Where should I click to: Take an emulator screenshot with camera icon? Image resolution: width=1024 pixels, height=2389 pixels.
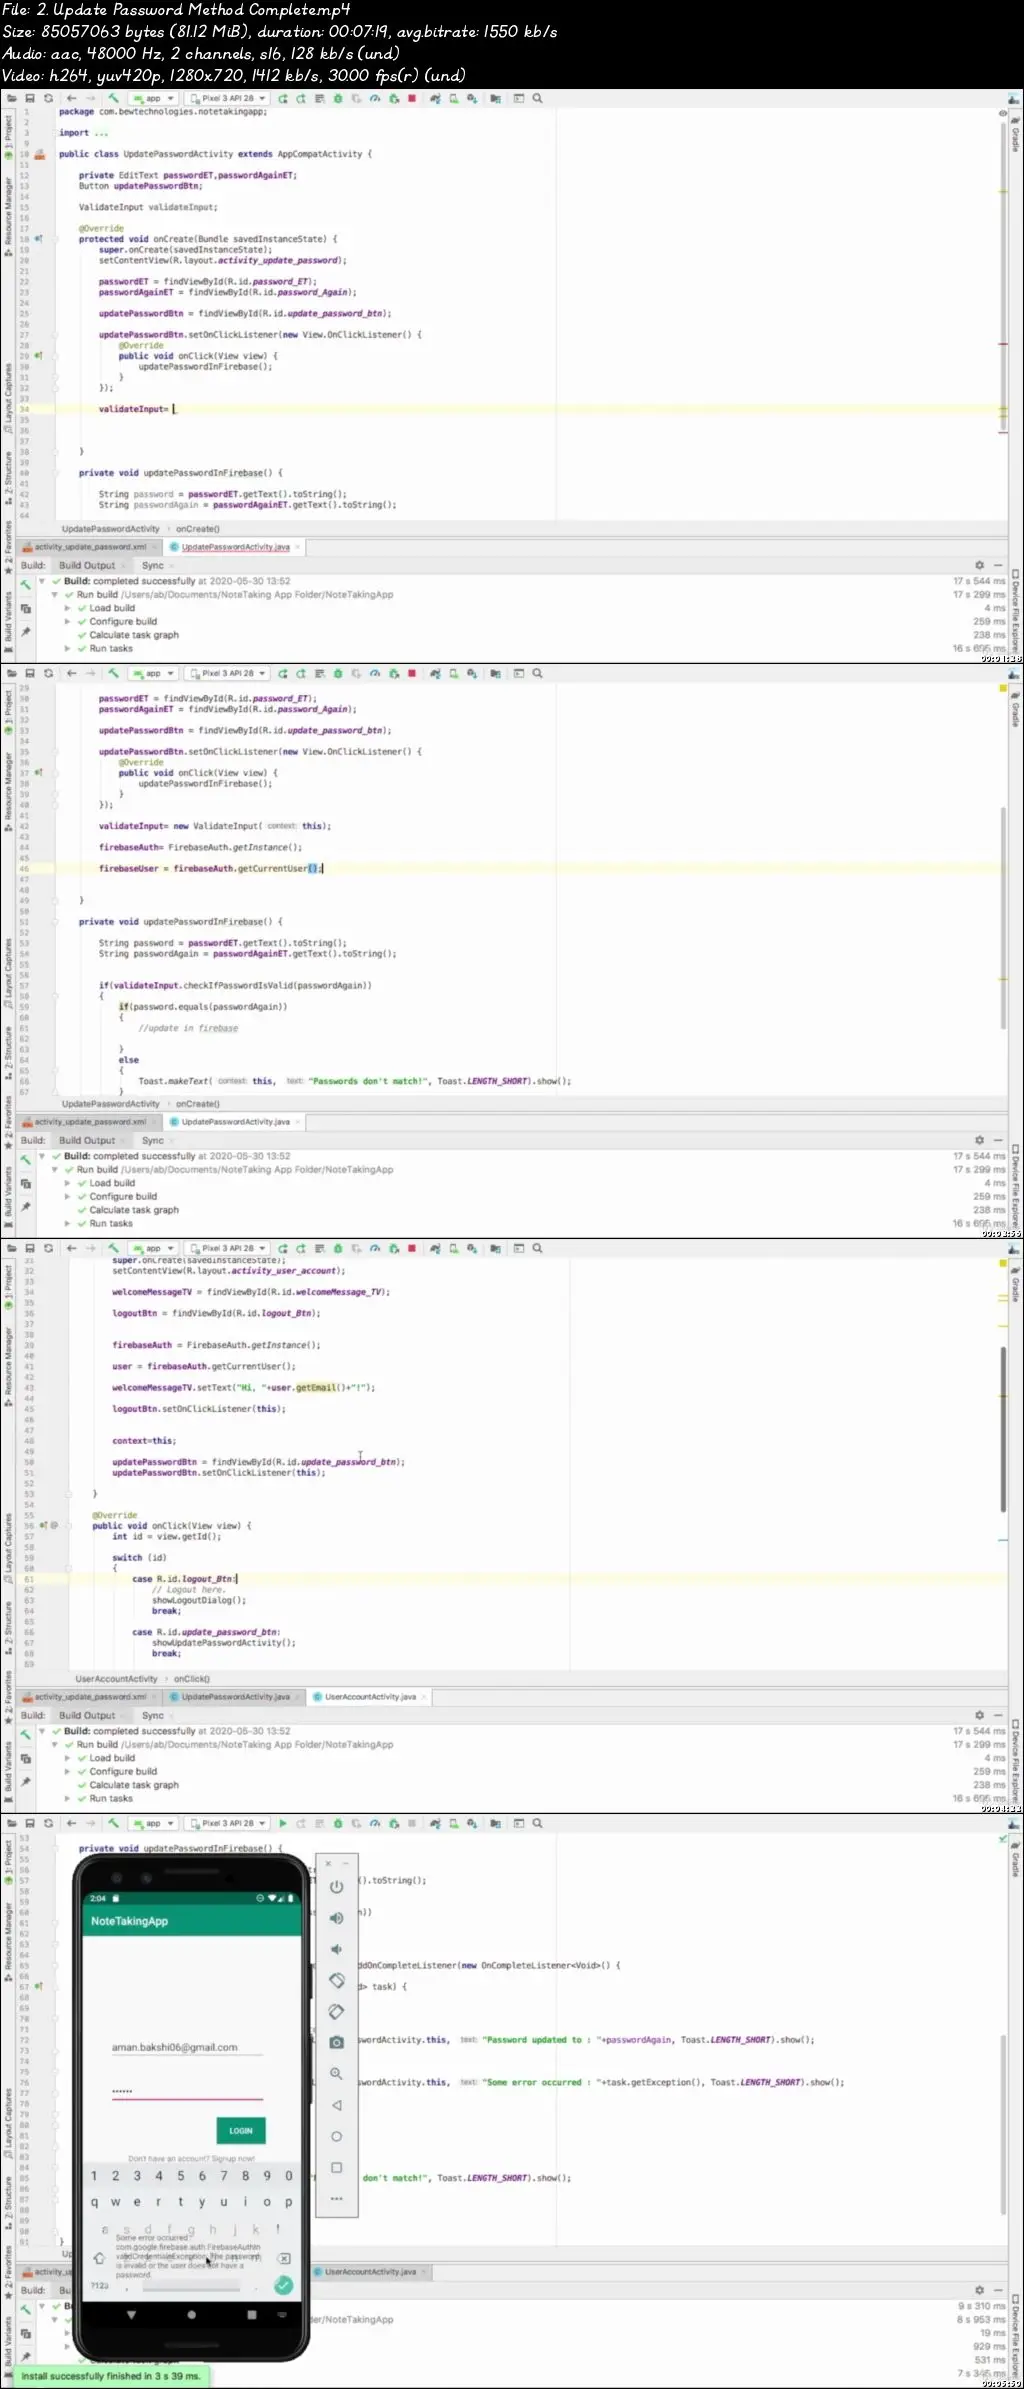pos(337,2042)
